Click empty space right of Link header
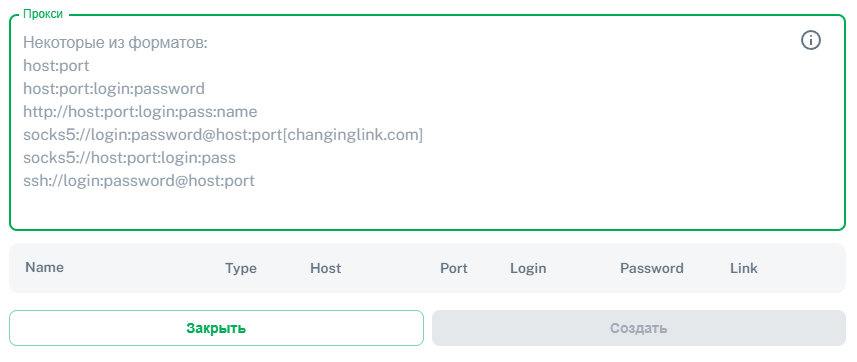The width and height of the screenshot is (857, 362). 801,268
